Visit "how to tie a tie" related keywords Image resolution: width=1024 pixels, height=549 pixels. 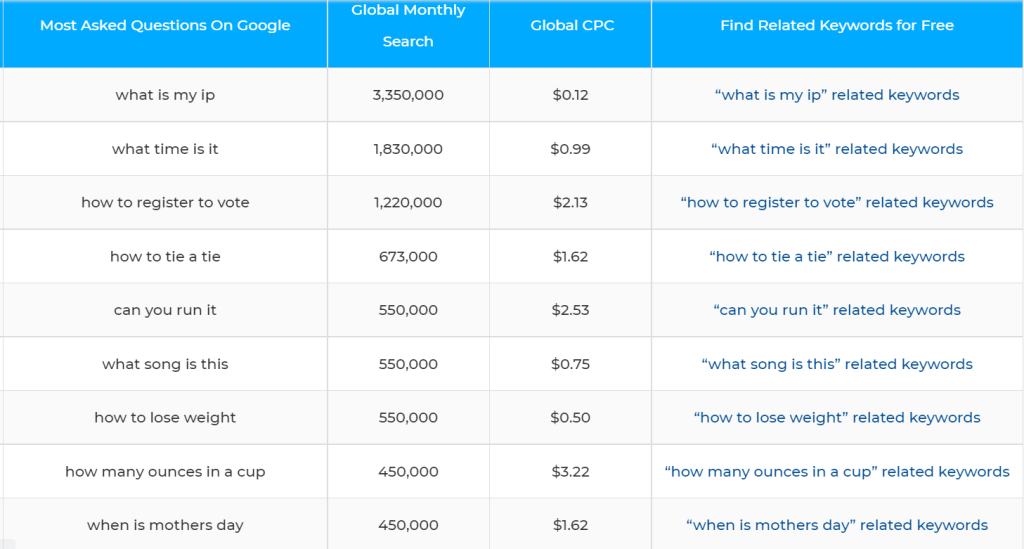(x=837, y=257)
